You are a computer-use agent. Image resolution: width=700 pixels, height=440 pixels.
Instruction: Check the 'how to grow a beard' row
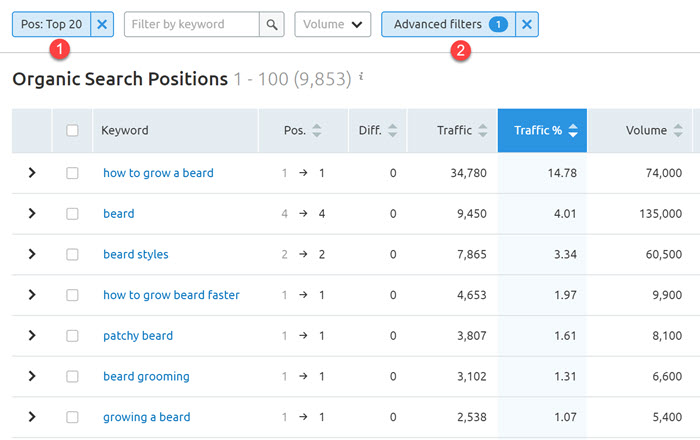[72, 173]
